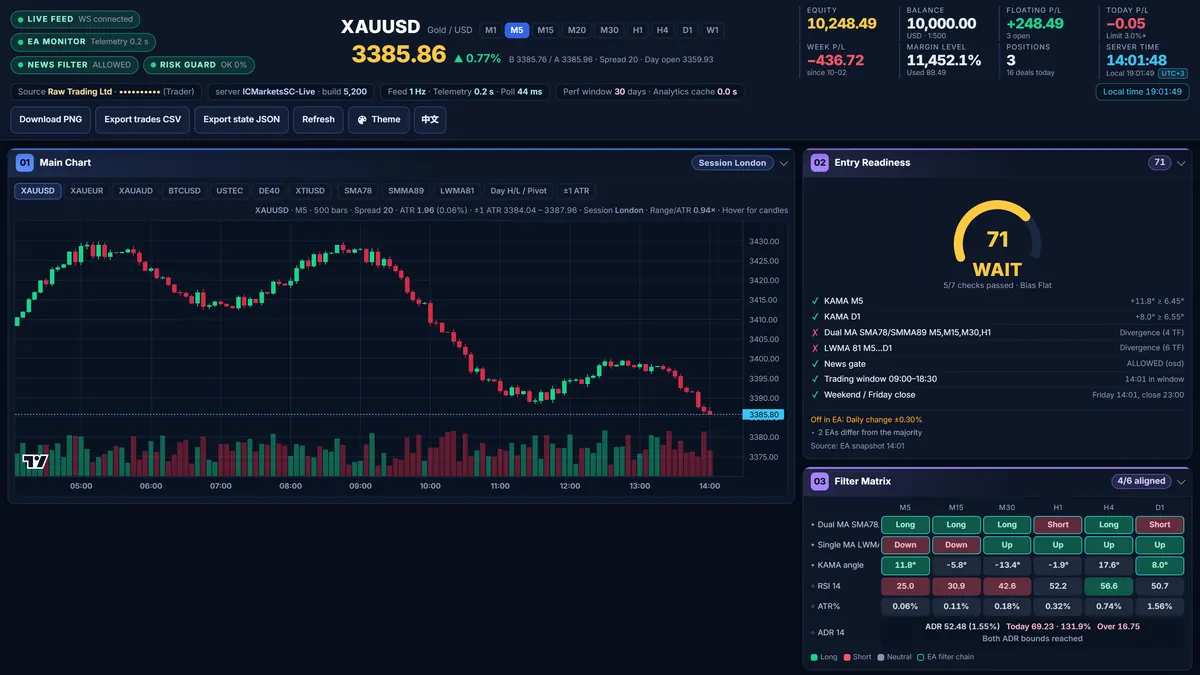This screenshot has height=675, width=1200.
Task: Switch to the H4 timeframe
Action: click(x=662, y=30)
